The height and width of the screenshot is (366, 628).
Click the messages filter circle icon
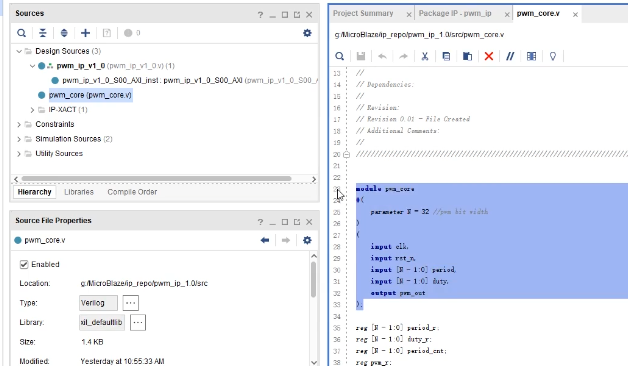coord(128,33)
